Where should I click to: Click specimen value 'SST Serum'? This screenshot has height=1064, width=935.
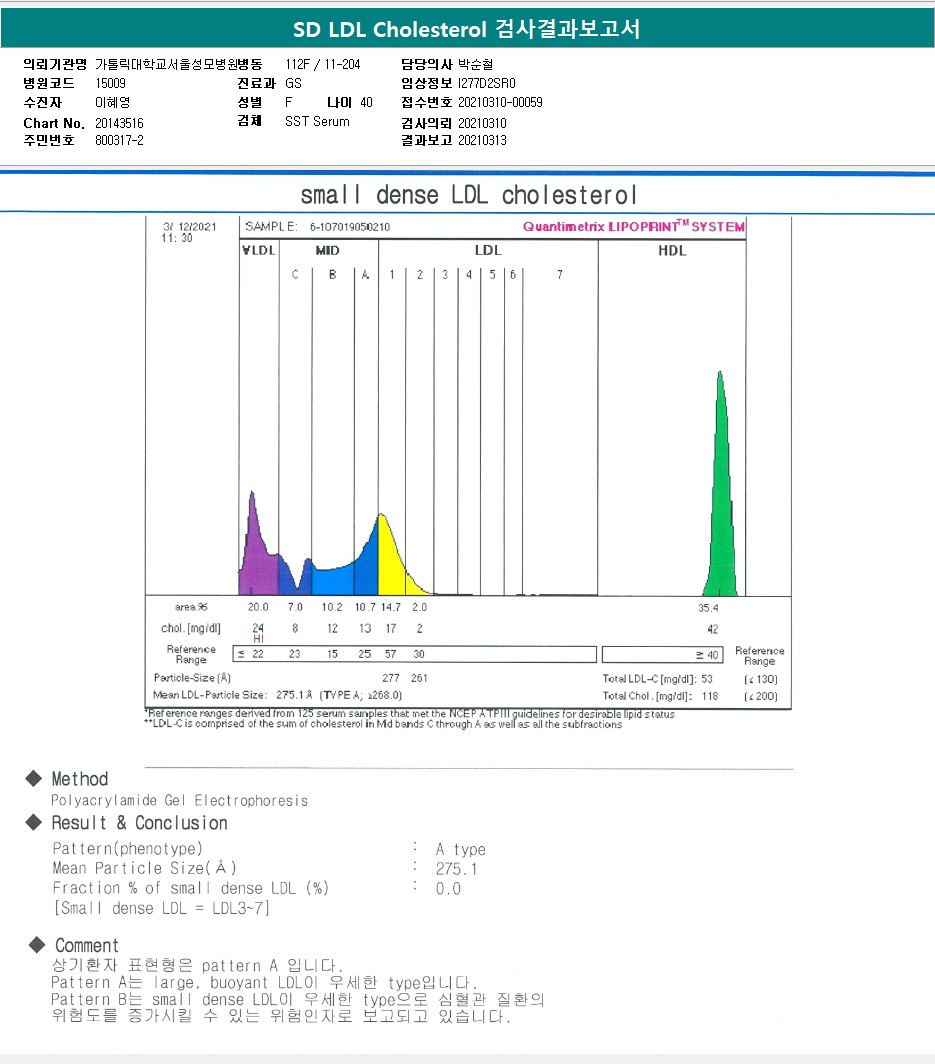[318, 121]
